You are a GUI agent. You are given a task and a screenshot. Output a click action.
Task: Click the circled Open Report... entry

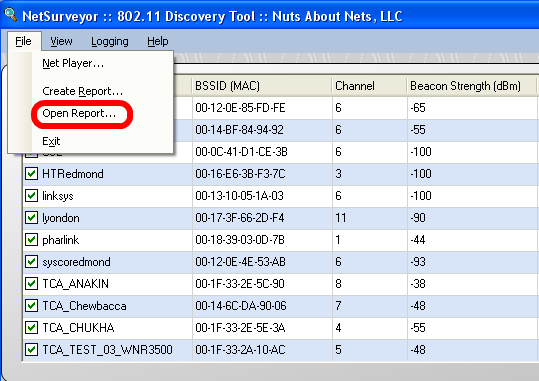[x=79, y=113]
